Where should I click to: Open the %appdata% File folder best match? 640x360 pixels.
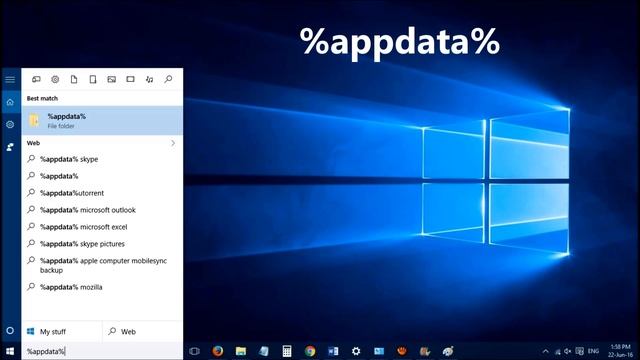coord(102,120)
